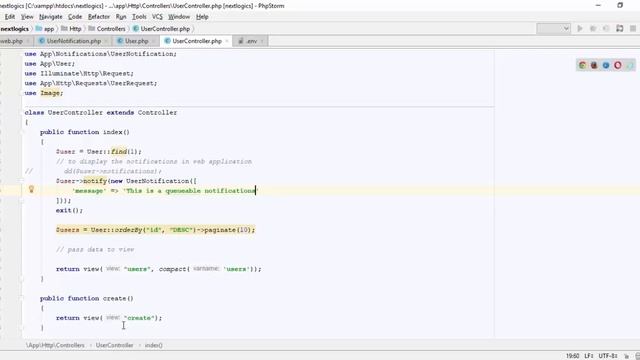Open the Help menu
This screenshot has height=360, width=640.
(202, 17)
